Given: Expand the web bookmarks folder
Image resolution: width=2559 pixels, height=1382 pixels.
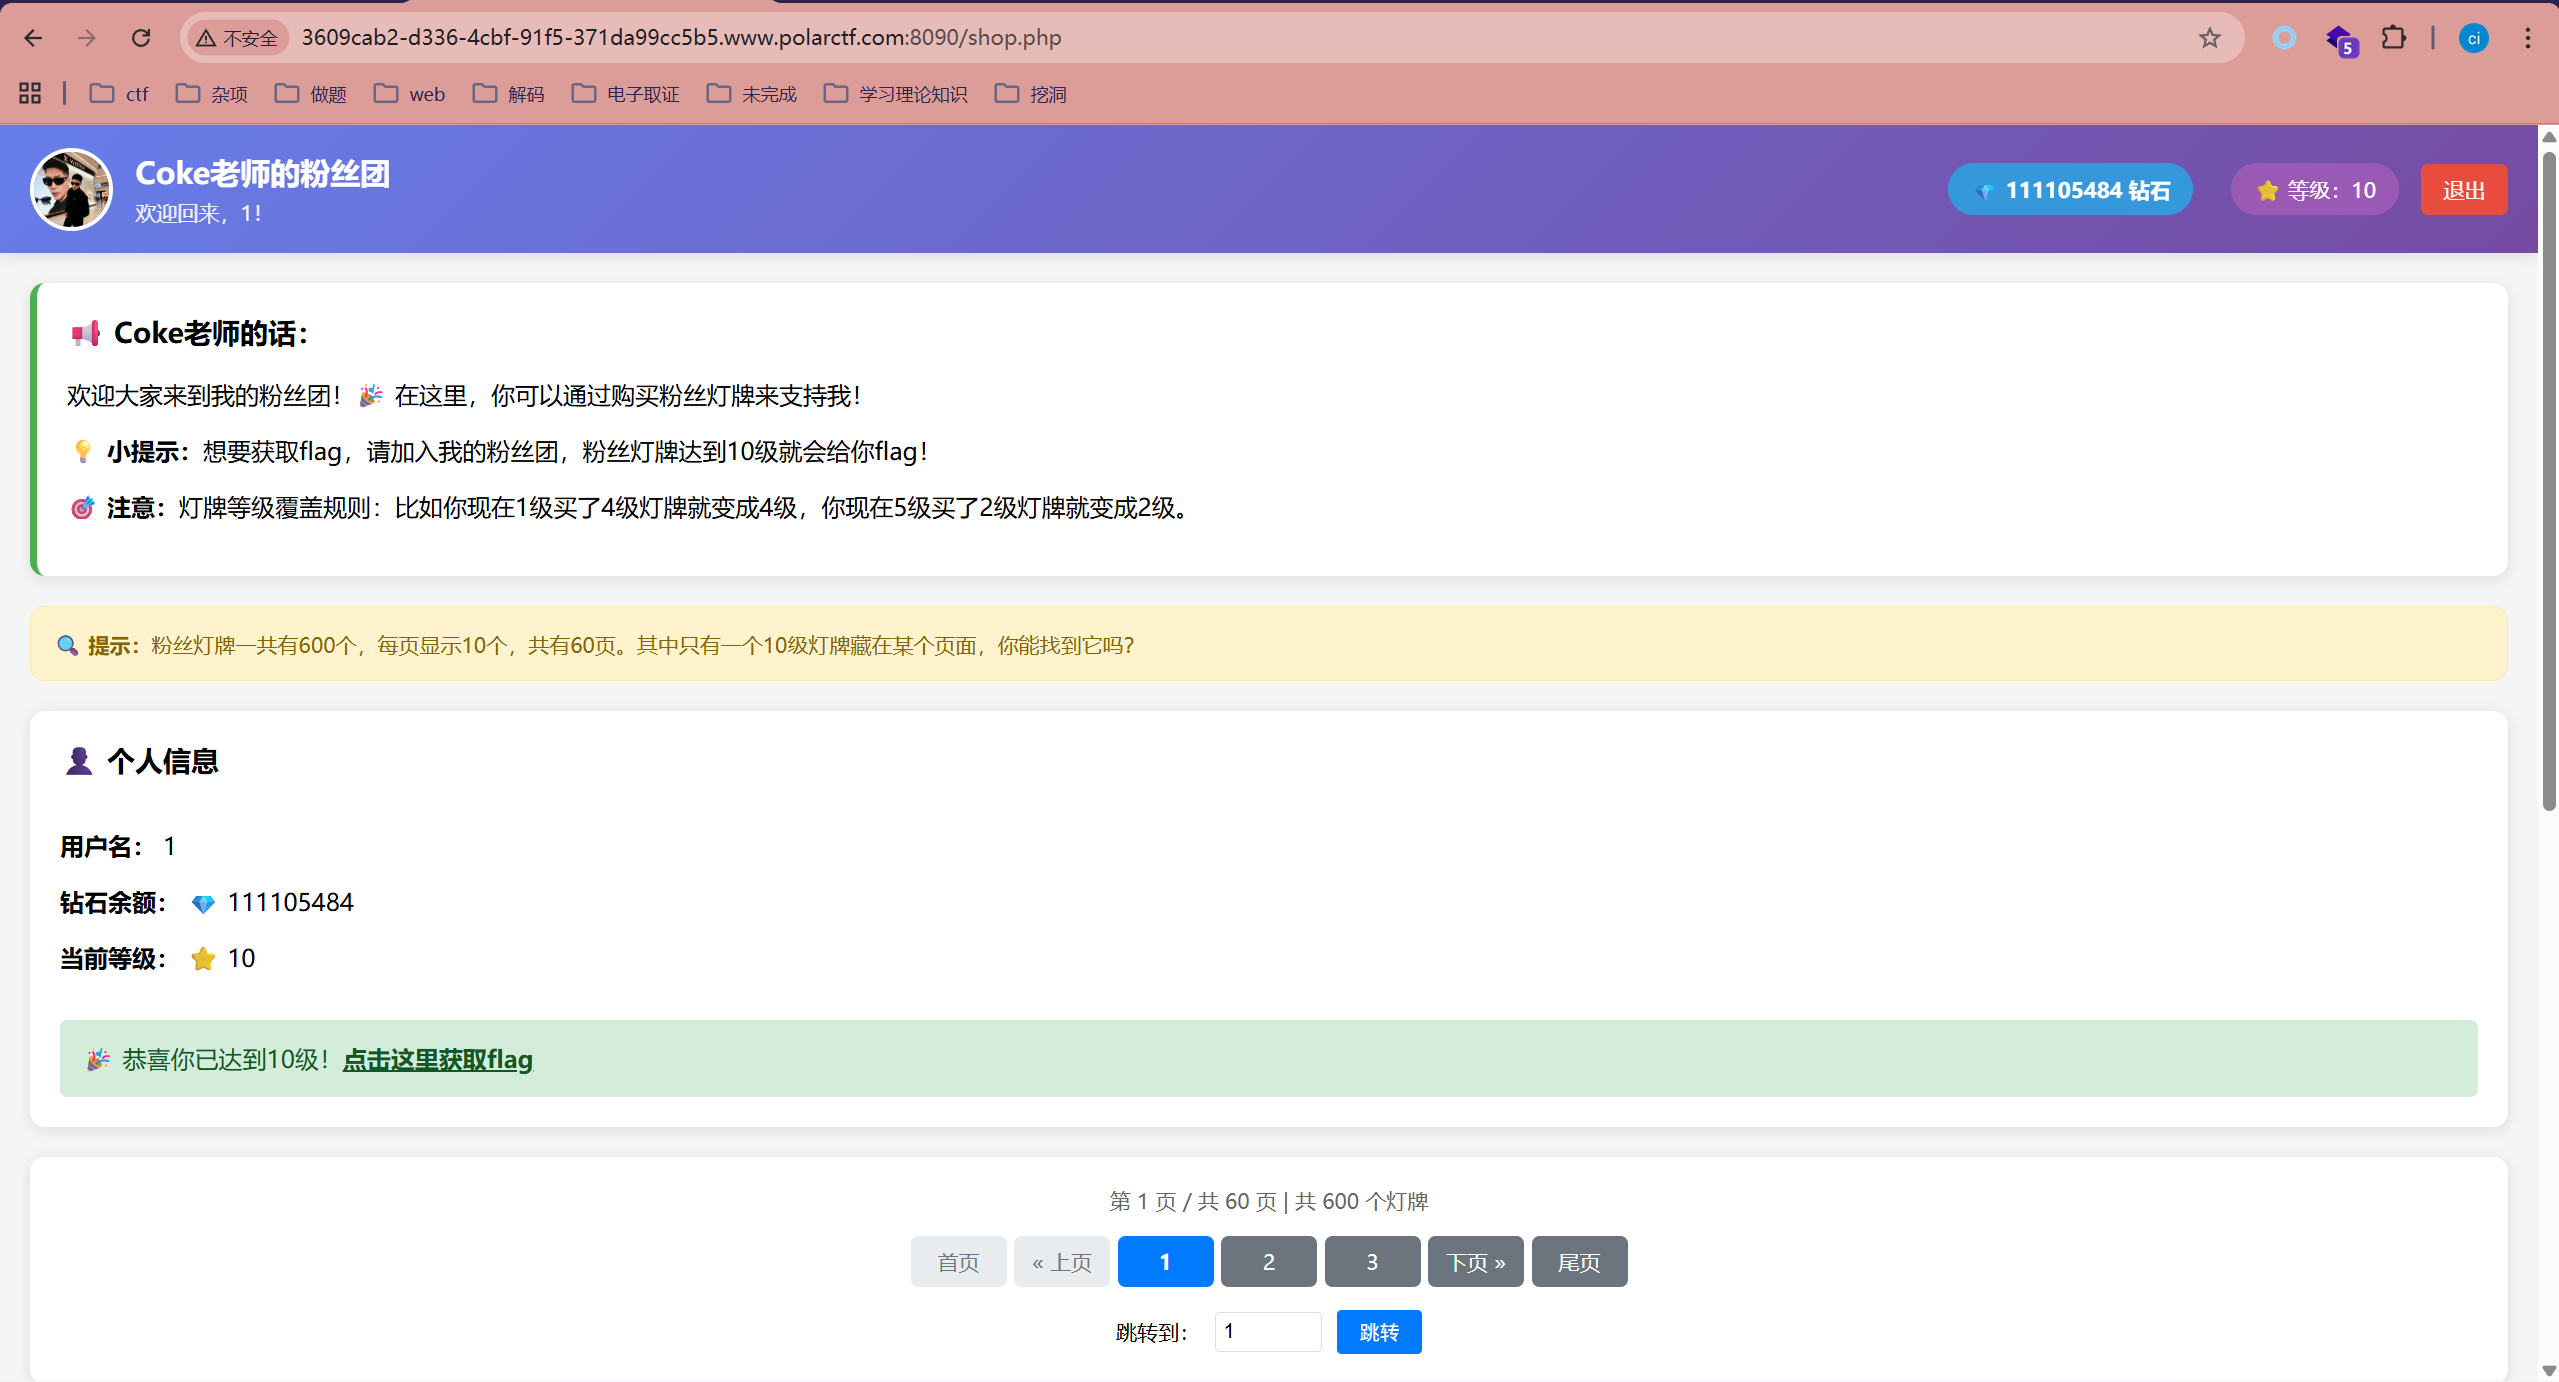Looking at the screenshot, I should click(x=410, y=94).
